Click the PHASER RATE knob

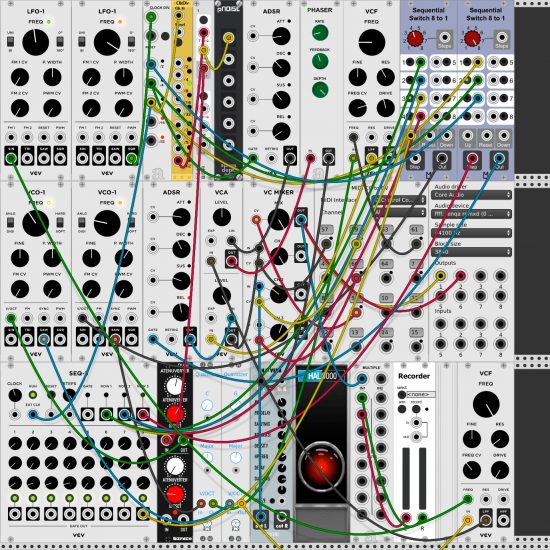pos(320,33)
